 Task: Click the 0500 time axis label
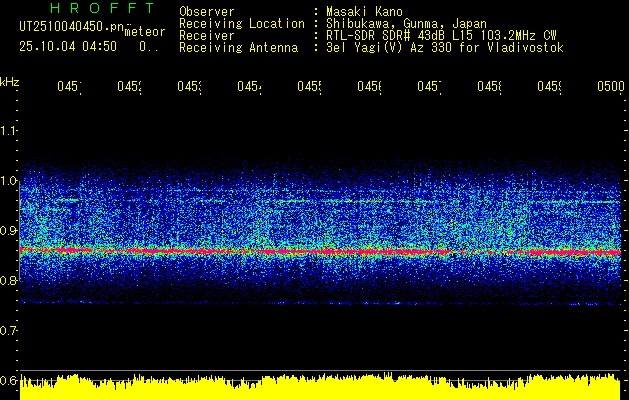point(611,86)
